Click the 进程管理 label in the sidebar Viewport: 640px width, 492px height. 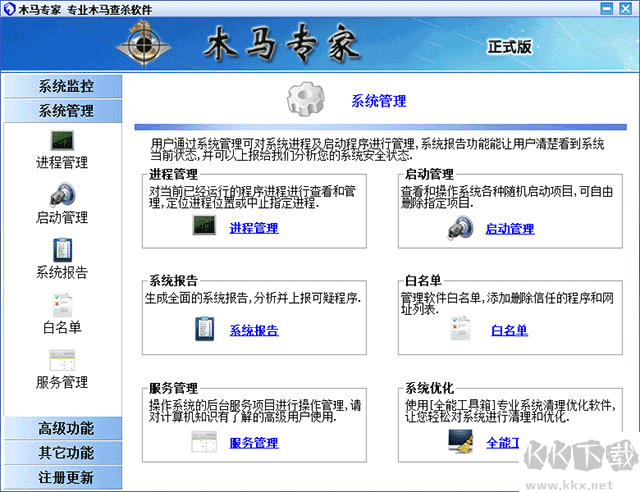click(62, 163)
